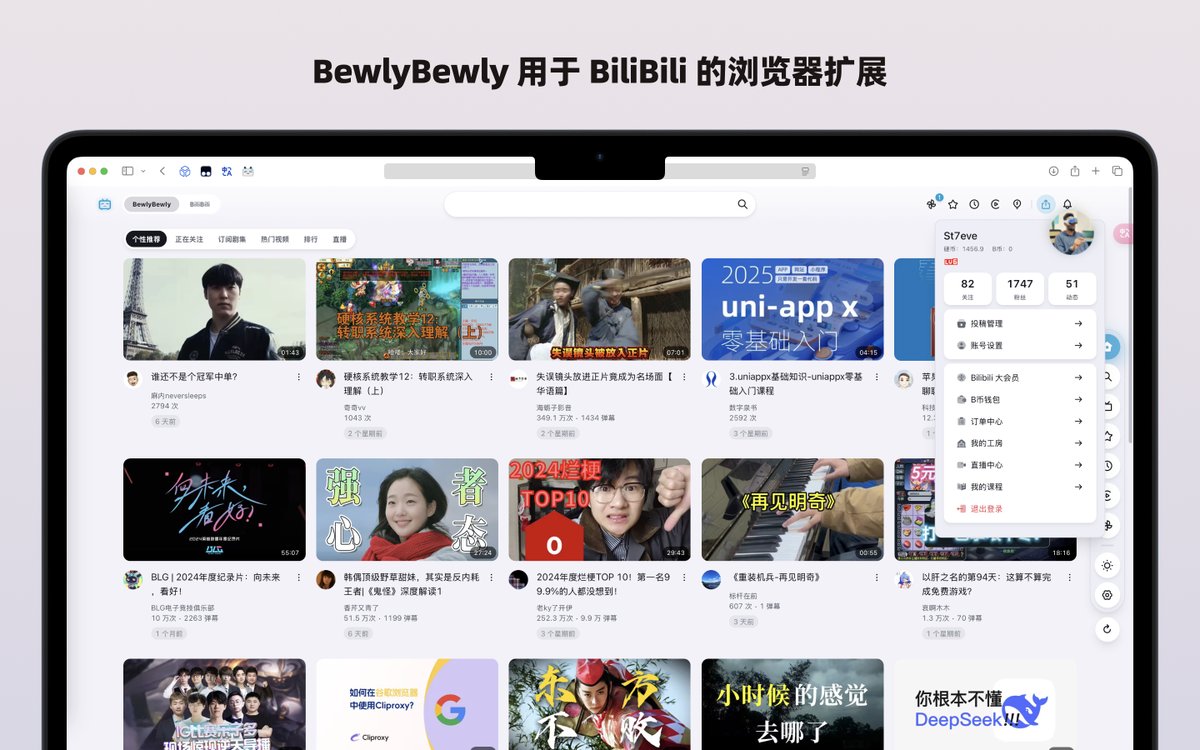Select the 订阅剧集 tab
Viewport: 1200px width, 750px height.
(232, 239)
